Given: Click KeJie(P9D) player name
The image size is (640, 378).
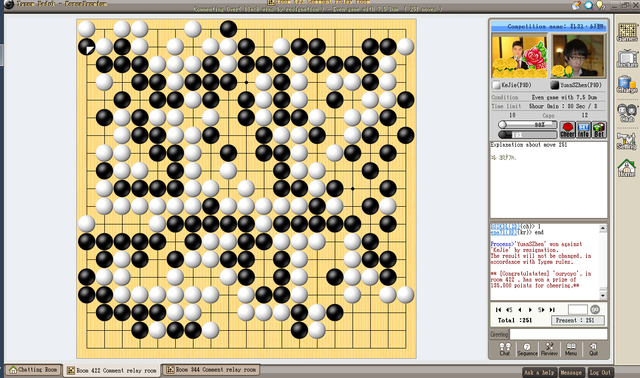Looking at the screenshot, I should click(x=516, y=85).
